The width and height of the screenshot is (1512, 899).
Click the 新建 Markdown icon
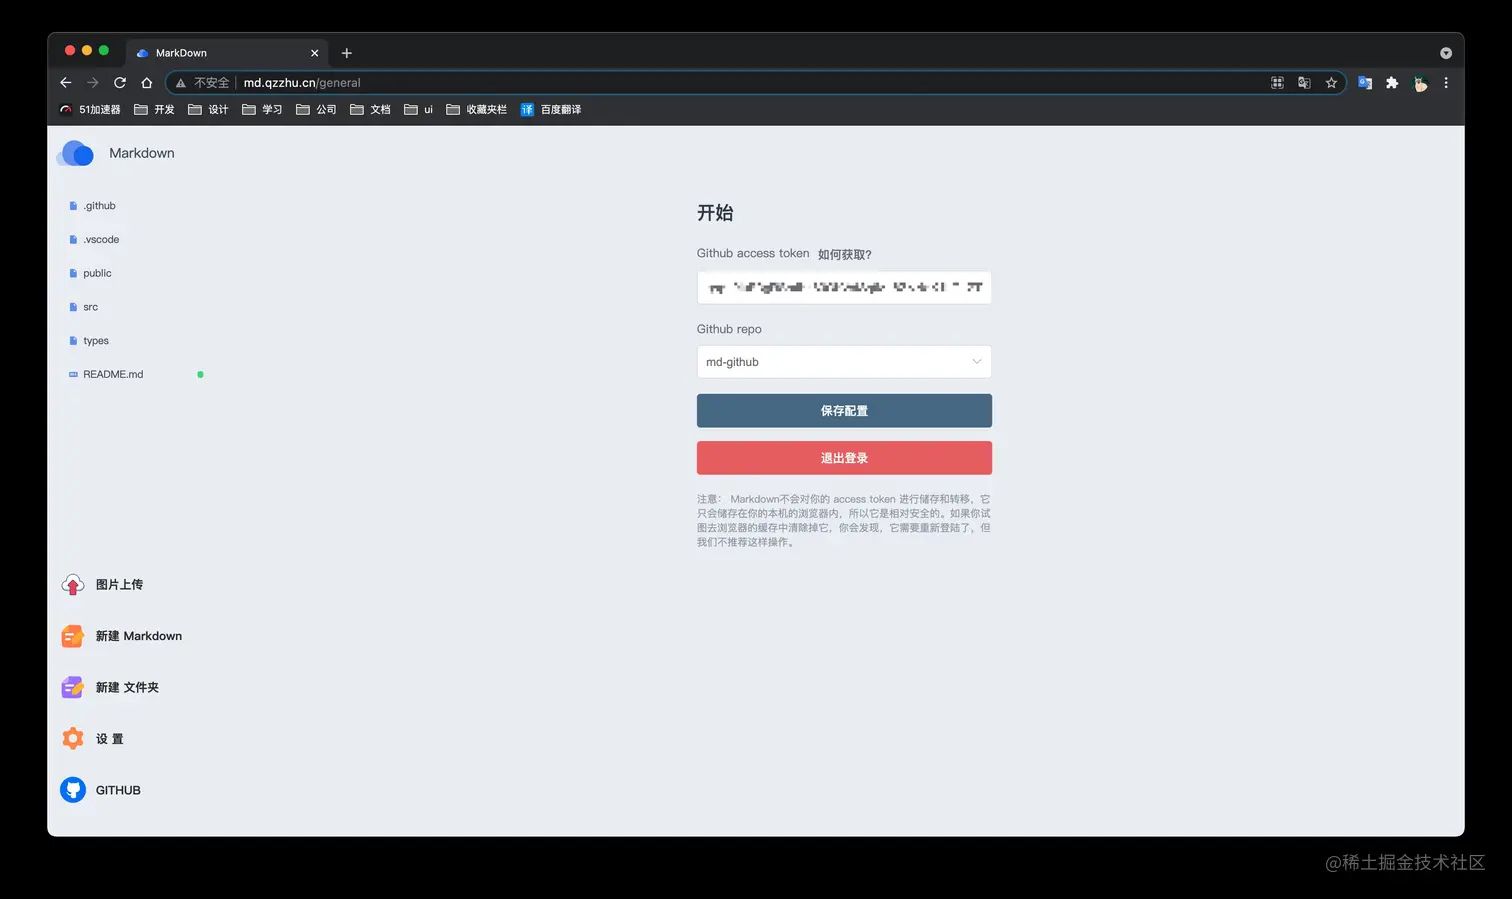pyautogui.click(x=73, y=636)
